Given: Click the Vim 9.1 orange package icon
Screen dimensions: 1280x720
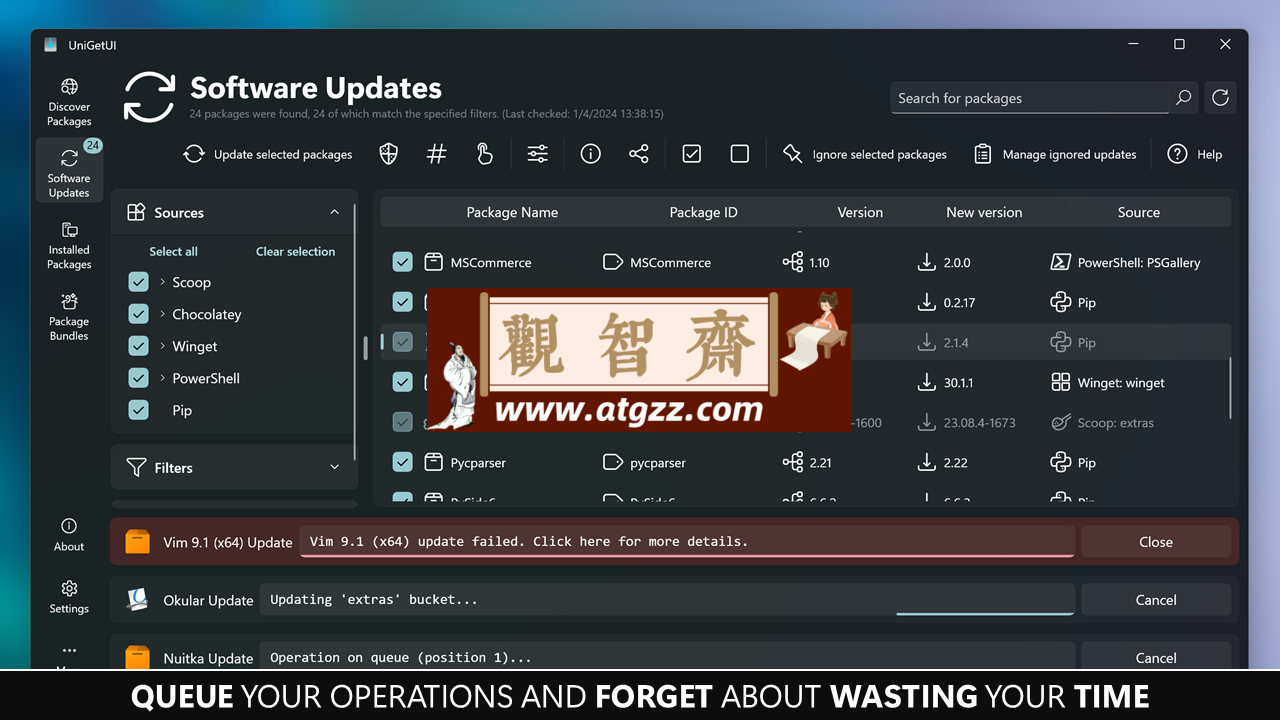Looking at the screenshot, I should [137, 542].
